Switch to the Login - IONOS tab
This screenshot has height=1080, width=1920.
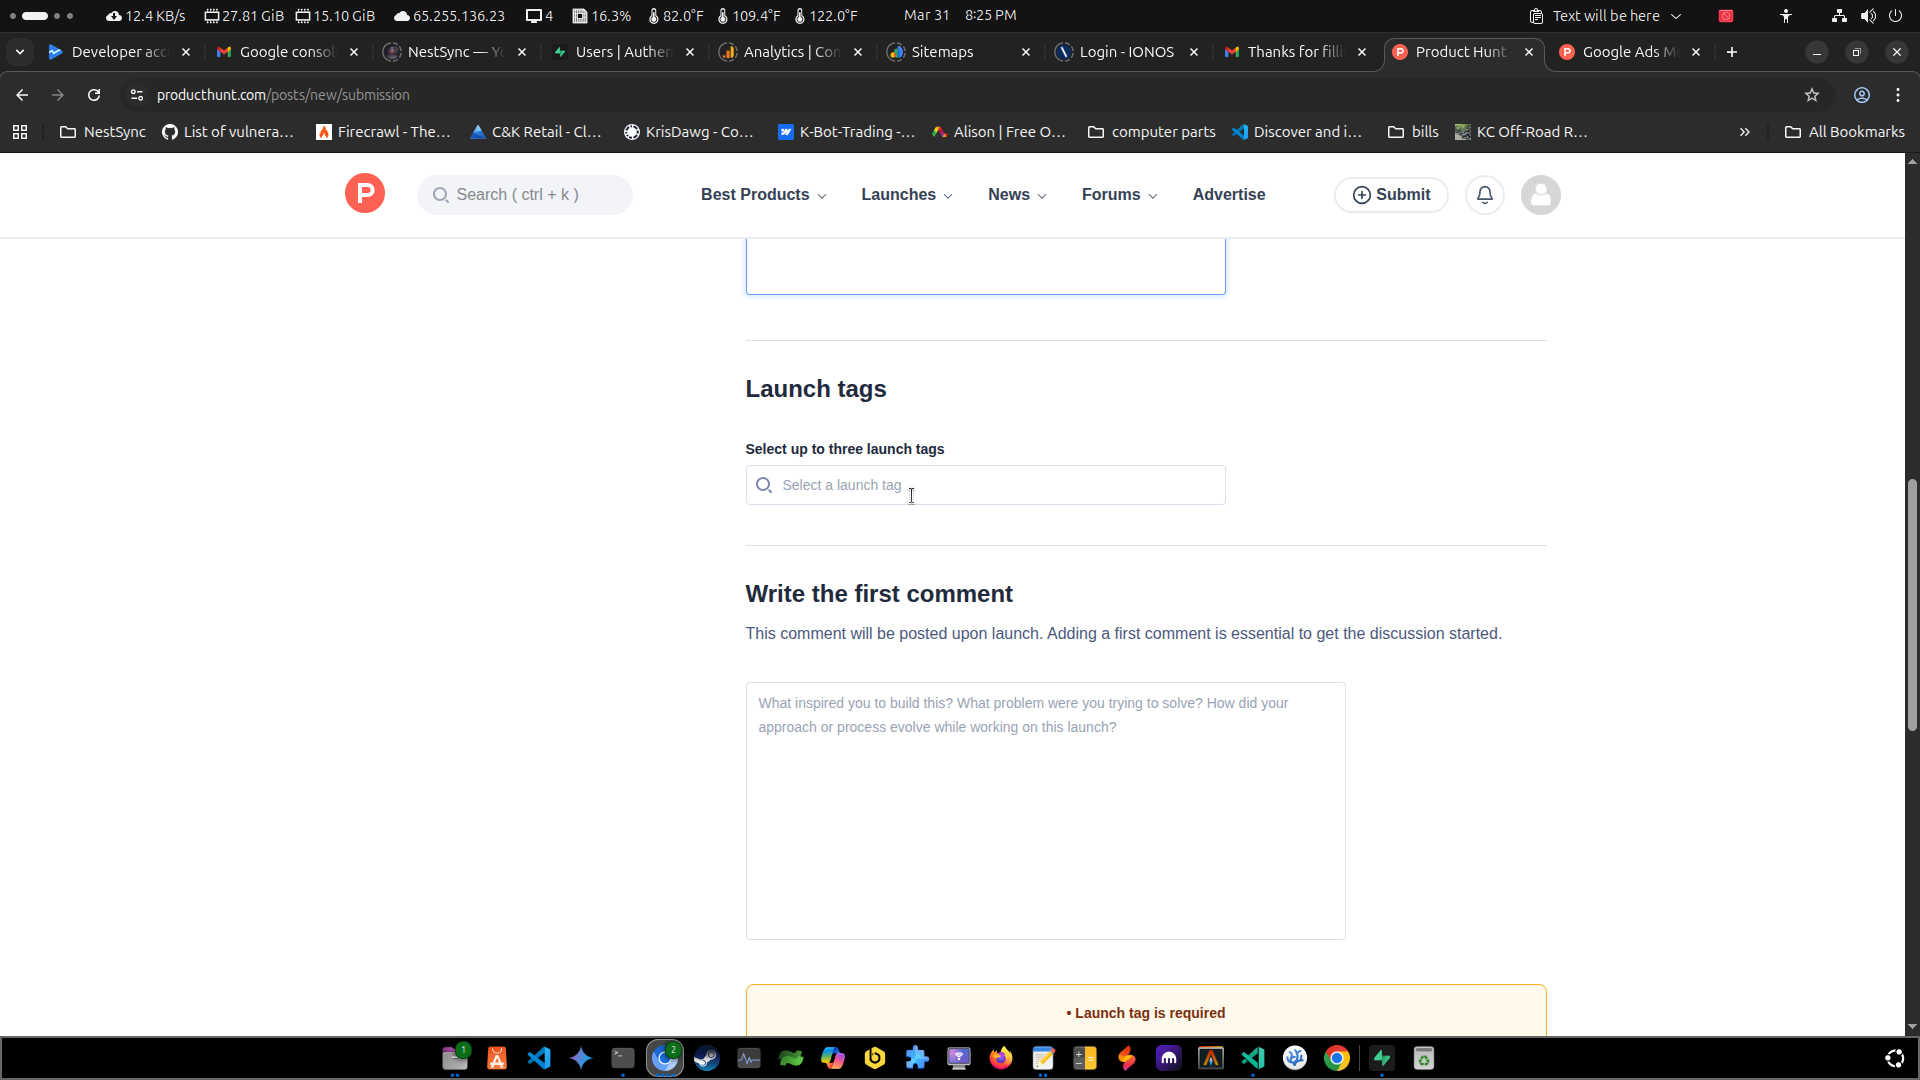[1126, 52]
